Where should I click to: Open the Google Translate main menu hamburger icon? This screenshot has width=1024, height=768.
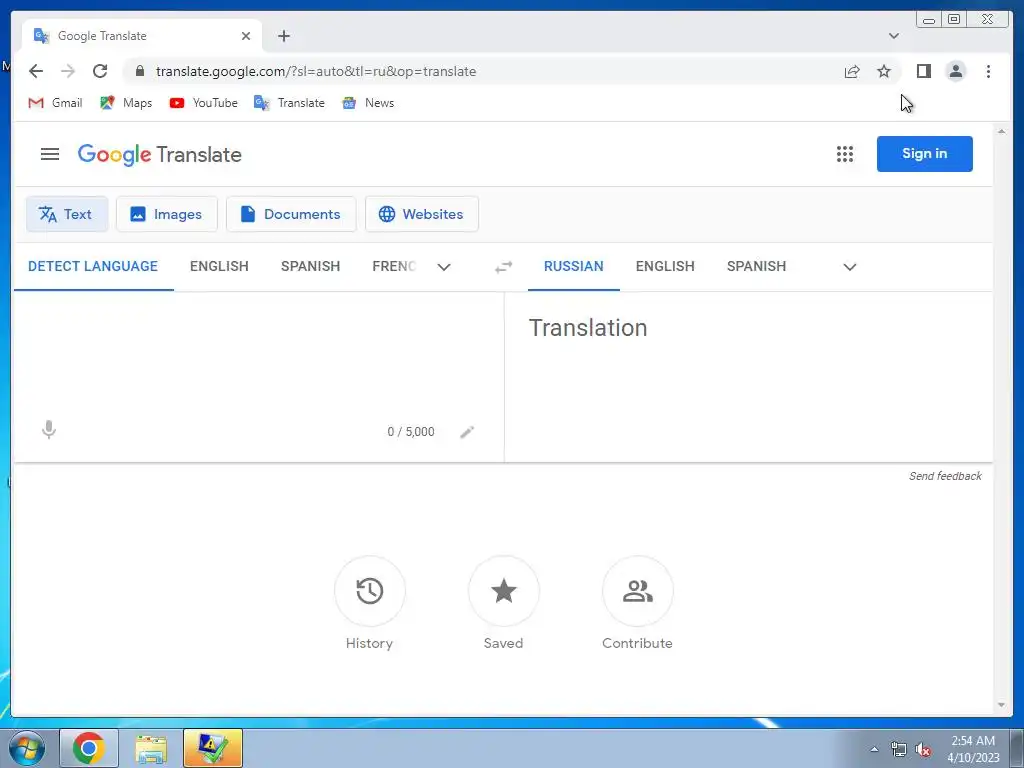50,154
